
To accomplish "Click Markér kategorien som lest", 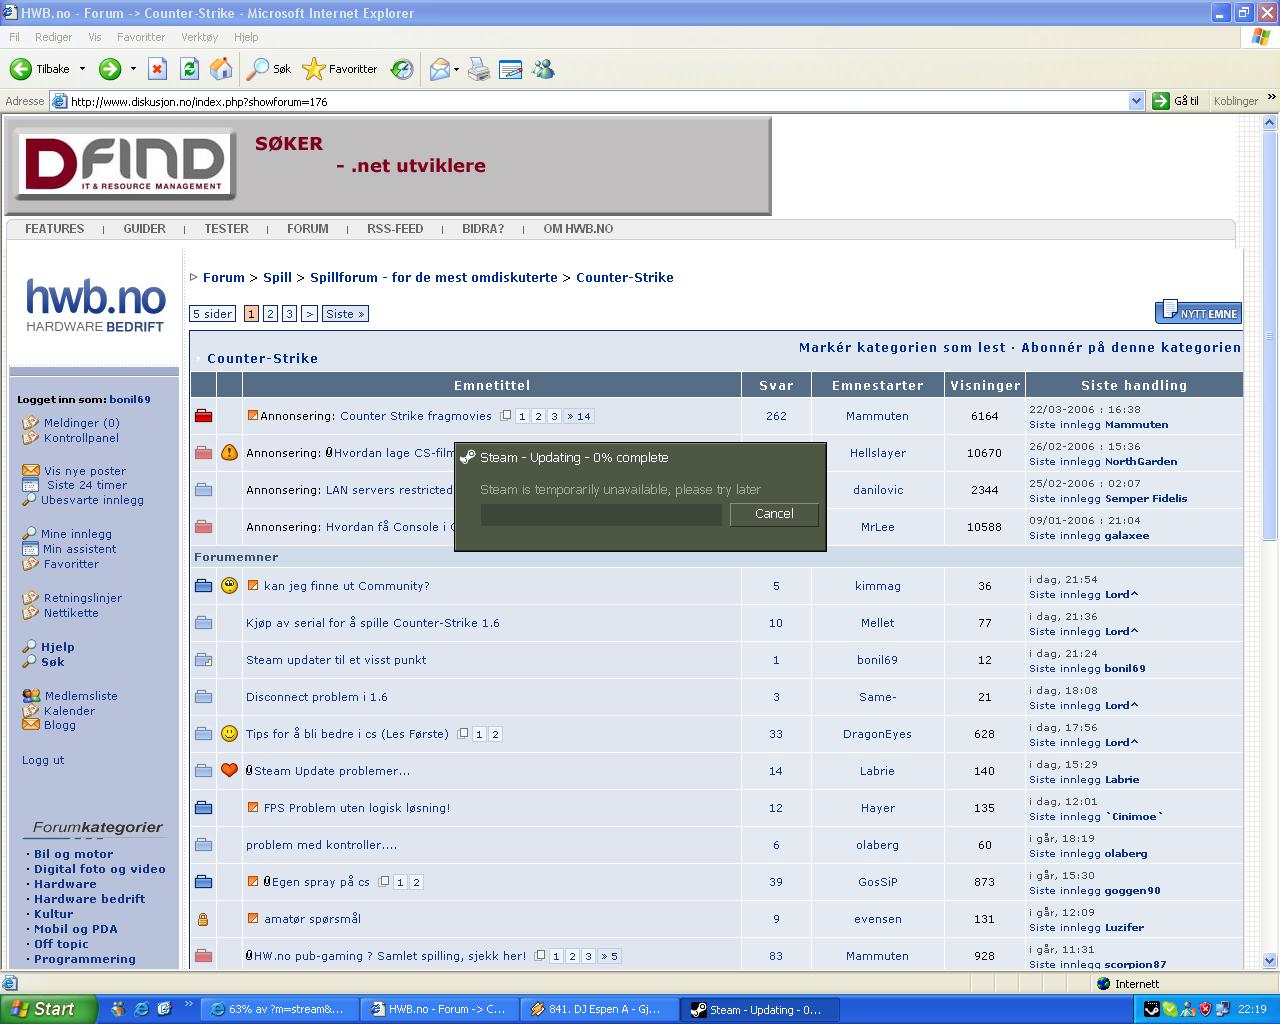I will tap(902, 348).
